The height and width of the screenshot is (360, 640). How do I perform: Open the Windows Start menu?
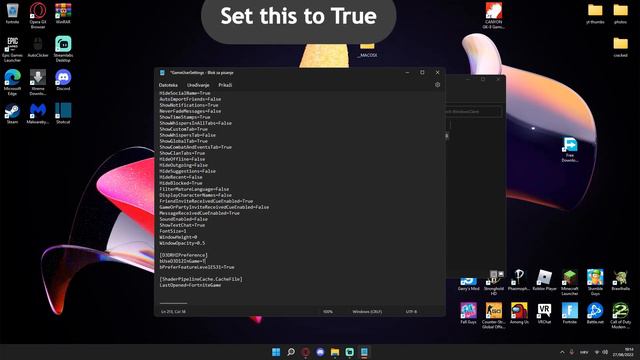pyautogui.click(x=276, y=352)
